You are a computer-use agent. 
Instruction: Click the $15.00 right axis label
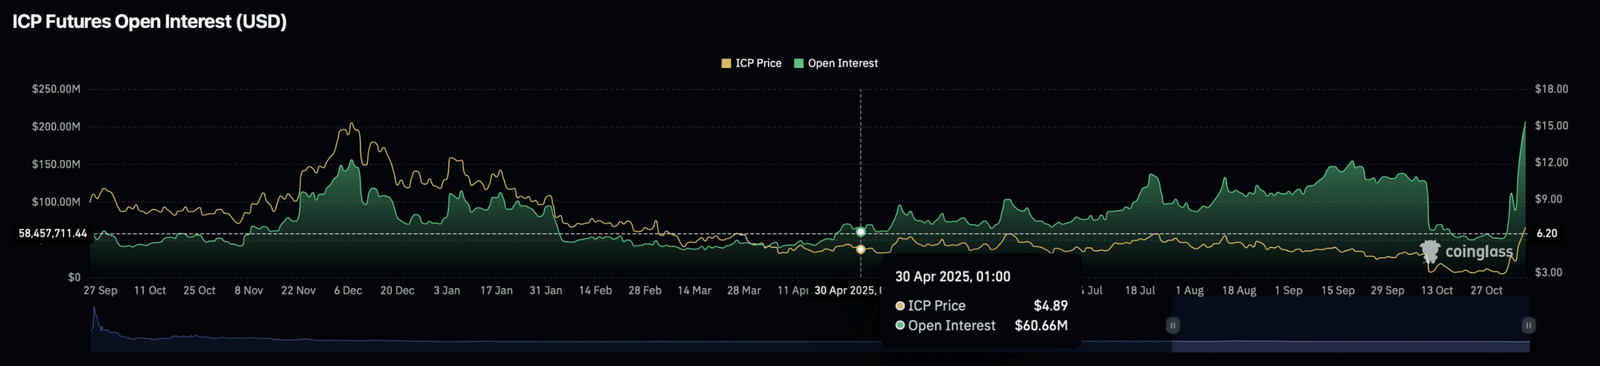point(1551,126)
